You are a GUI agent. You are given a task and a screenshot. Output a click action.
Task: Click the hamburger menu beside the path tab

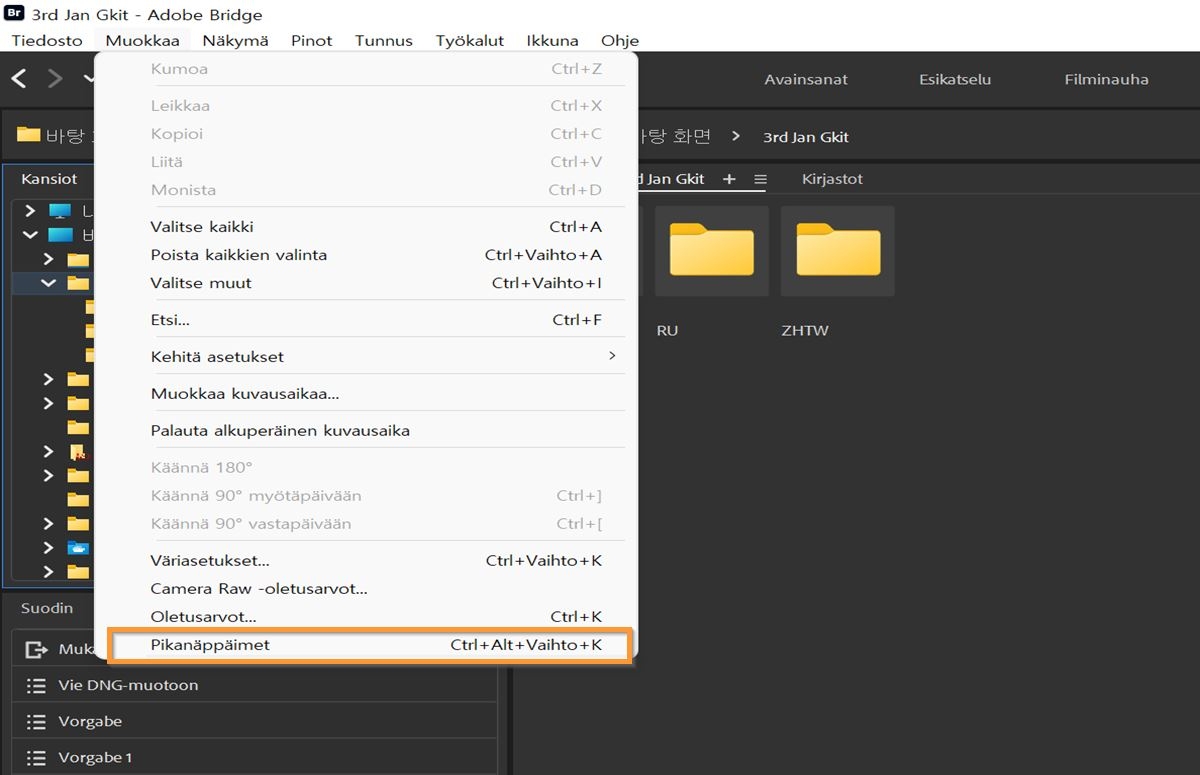click(x=762, y=179)
